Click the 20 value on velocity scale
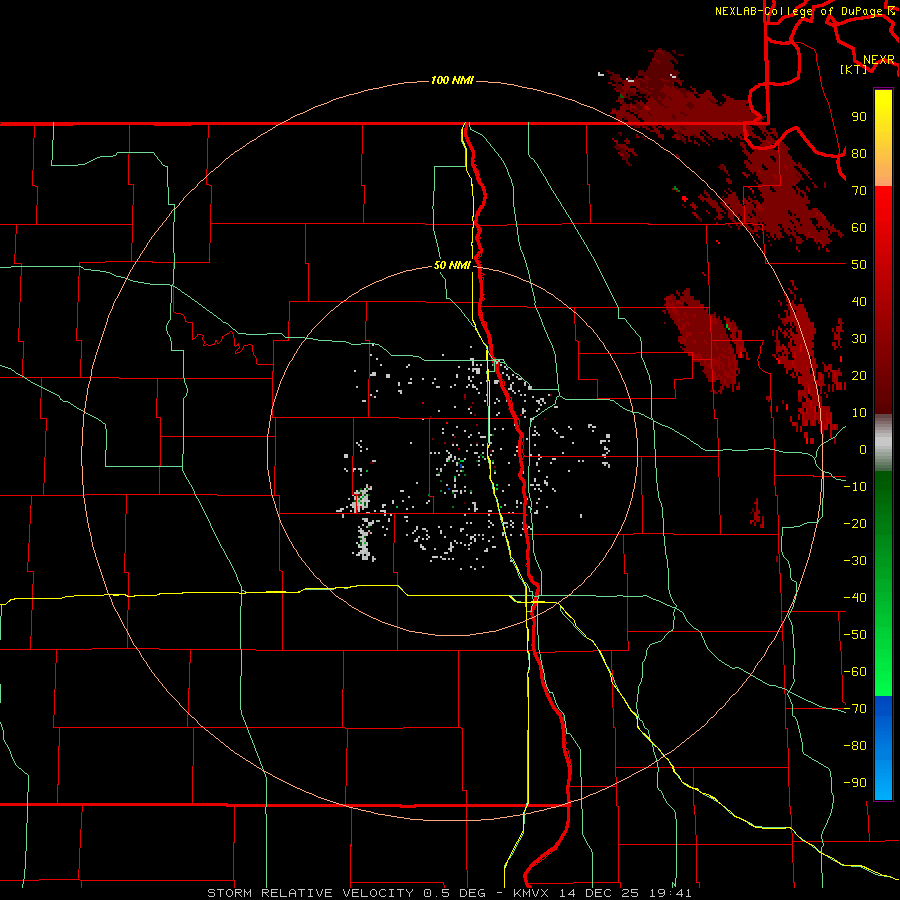Viewport: 900px width, 900px height. tap(859, 376)
